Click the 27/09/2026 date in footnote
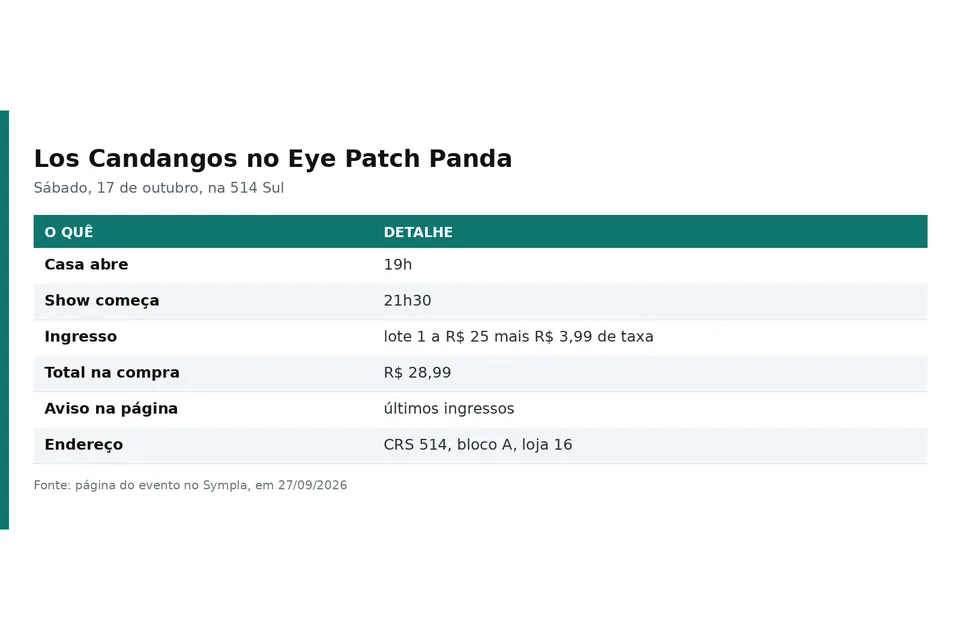 pos(312,485)
